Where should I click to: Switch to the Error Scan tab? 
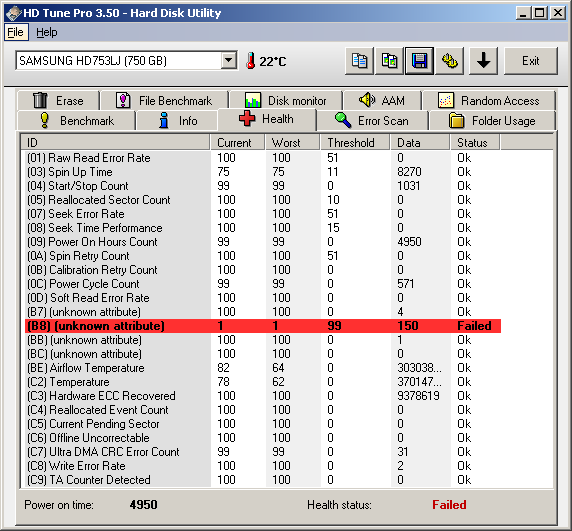click(372, 121)
